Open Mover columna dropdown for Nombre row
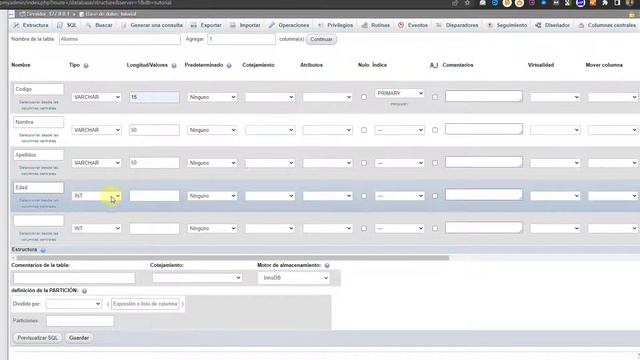 point(613,130)
